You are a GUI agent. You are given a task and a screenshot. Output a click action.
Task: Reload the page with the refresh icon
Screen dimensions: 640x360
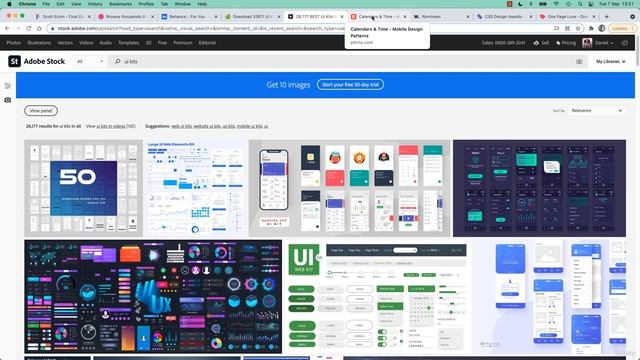coord(29,28)
